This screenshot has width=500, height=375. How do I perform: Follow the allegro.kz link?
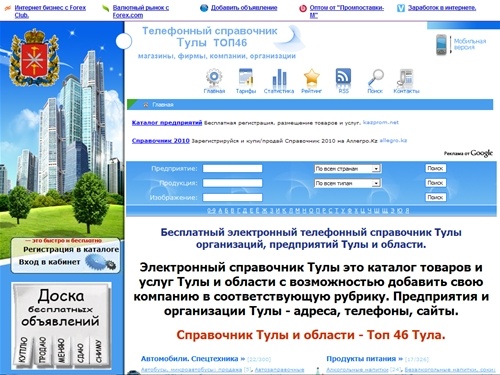click(x=393, y=140)
